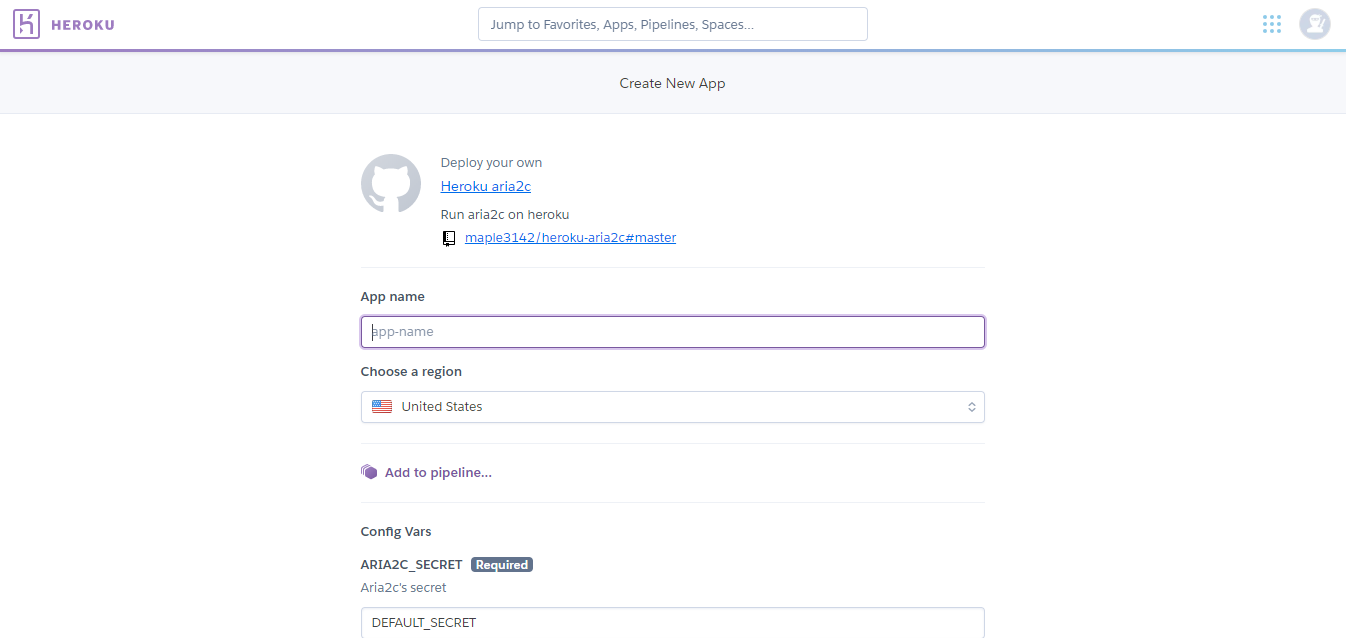Click the GitHub octocat avatar
Viewport: 1346px width, 638px height.
[x=391, y=184]
